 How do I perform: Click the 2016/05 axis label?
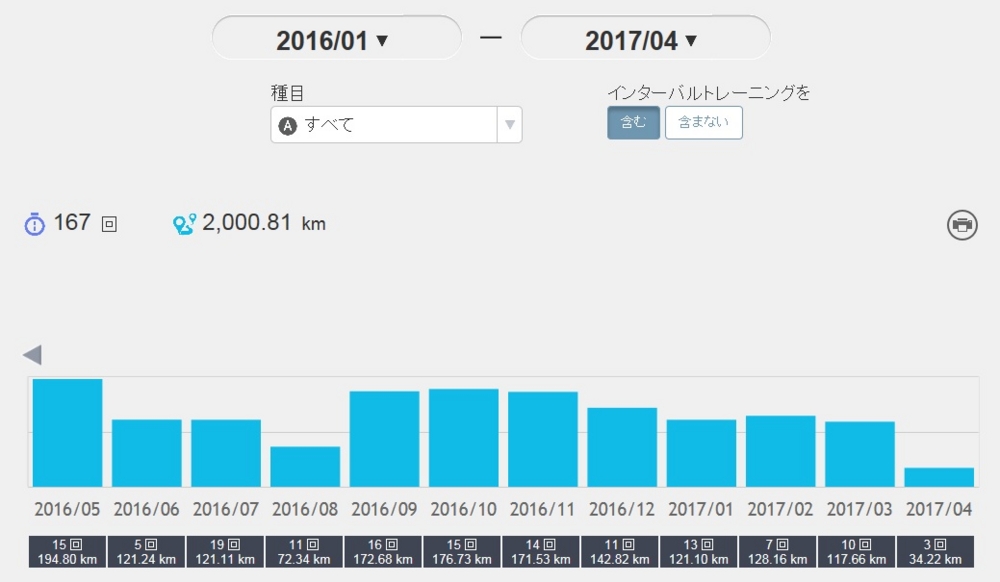[67, 509]
